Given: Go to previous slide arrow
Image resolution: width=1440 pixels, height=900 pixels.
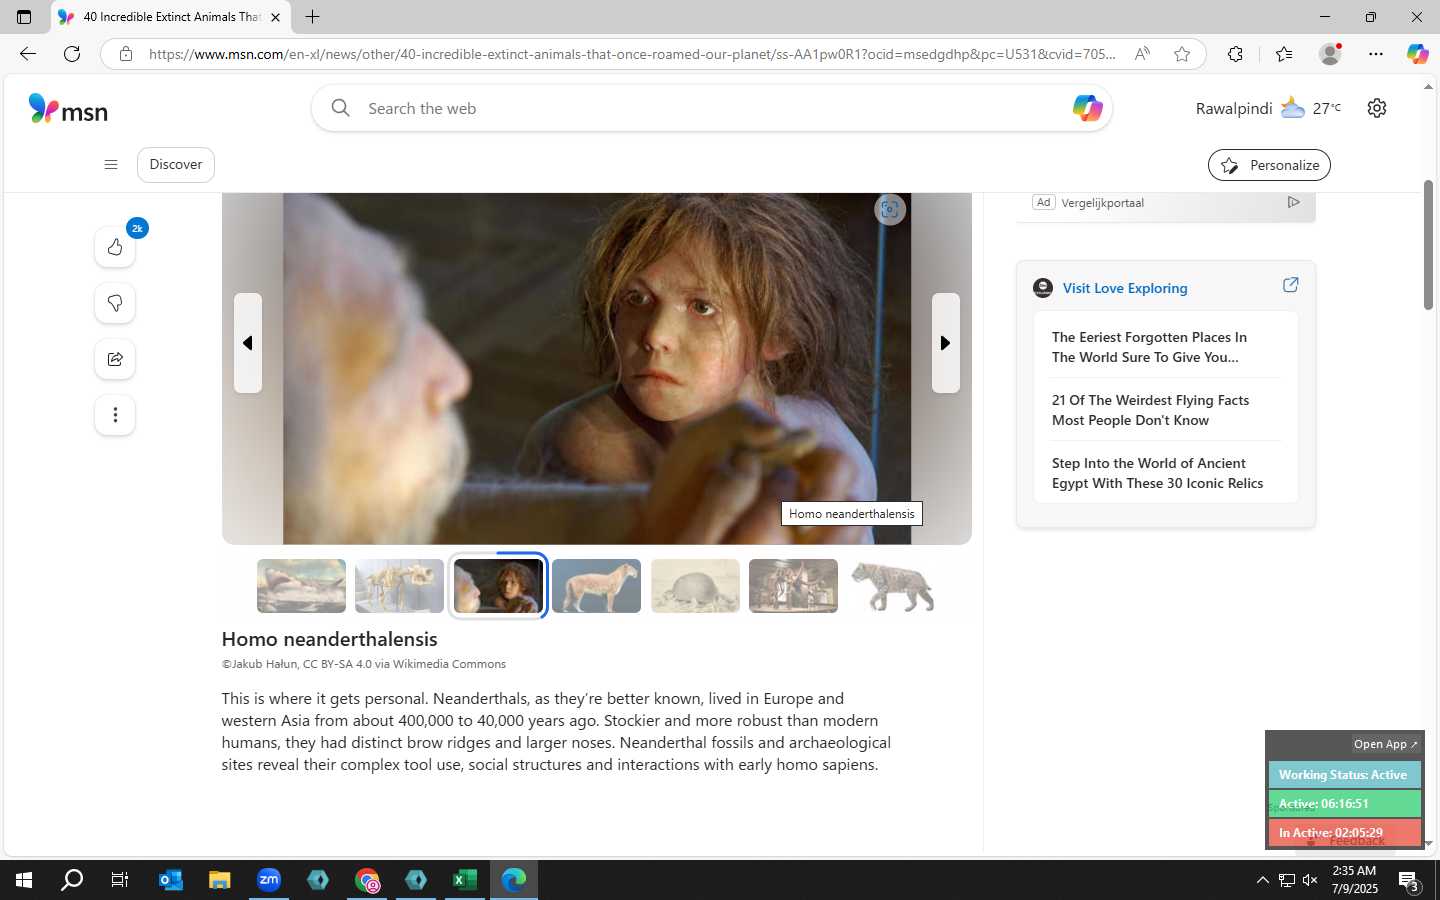Looking at the screenshot, I should [x=248, y=343].
